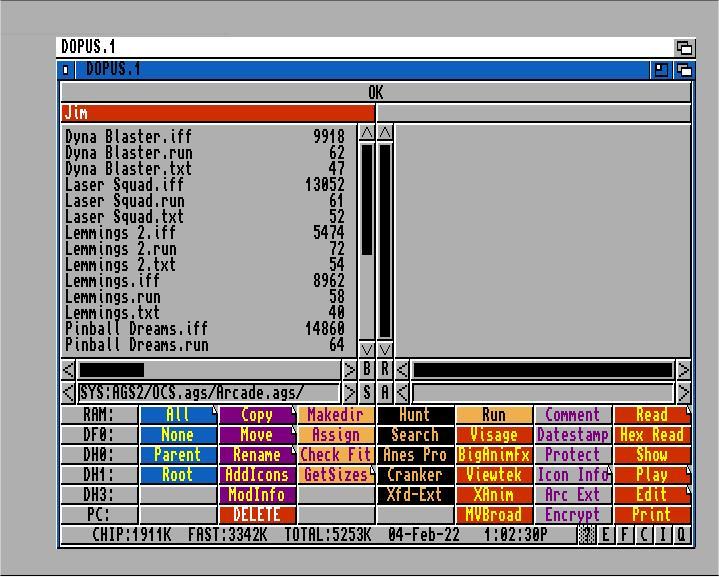This screenshot has height=577, width=719.
Task: Click the Move button
Action: coord(257,434)
